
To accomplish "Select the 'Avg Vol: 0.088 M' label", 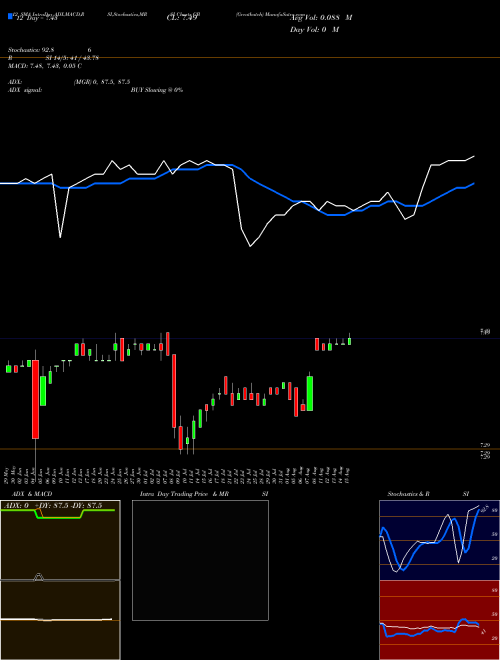I will pos(321,18).
